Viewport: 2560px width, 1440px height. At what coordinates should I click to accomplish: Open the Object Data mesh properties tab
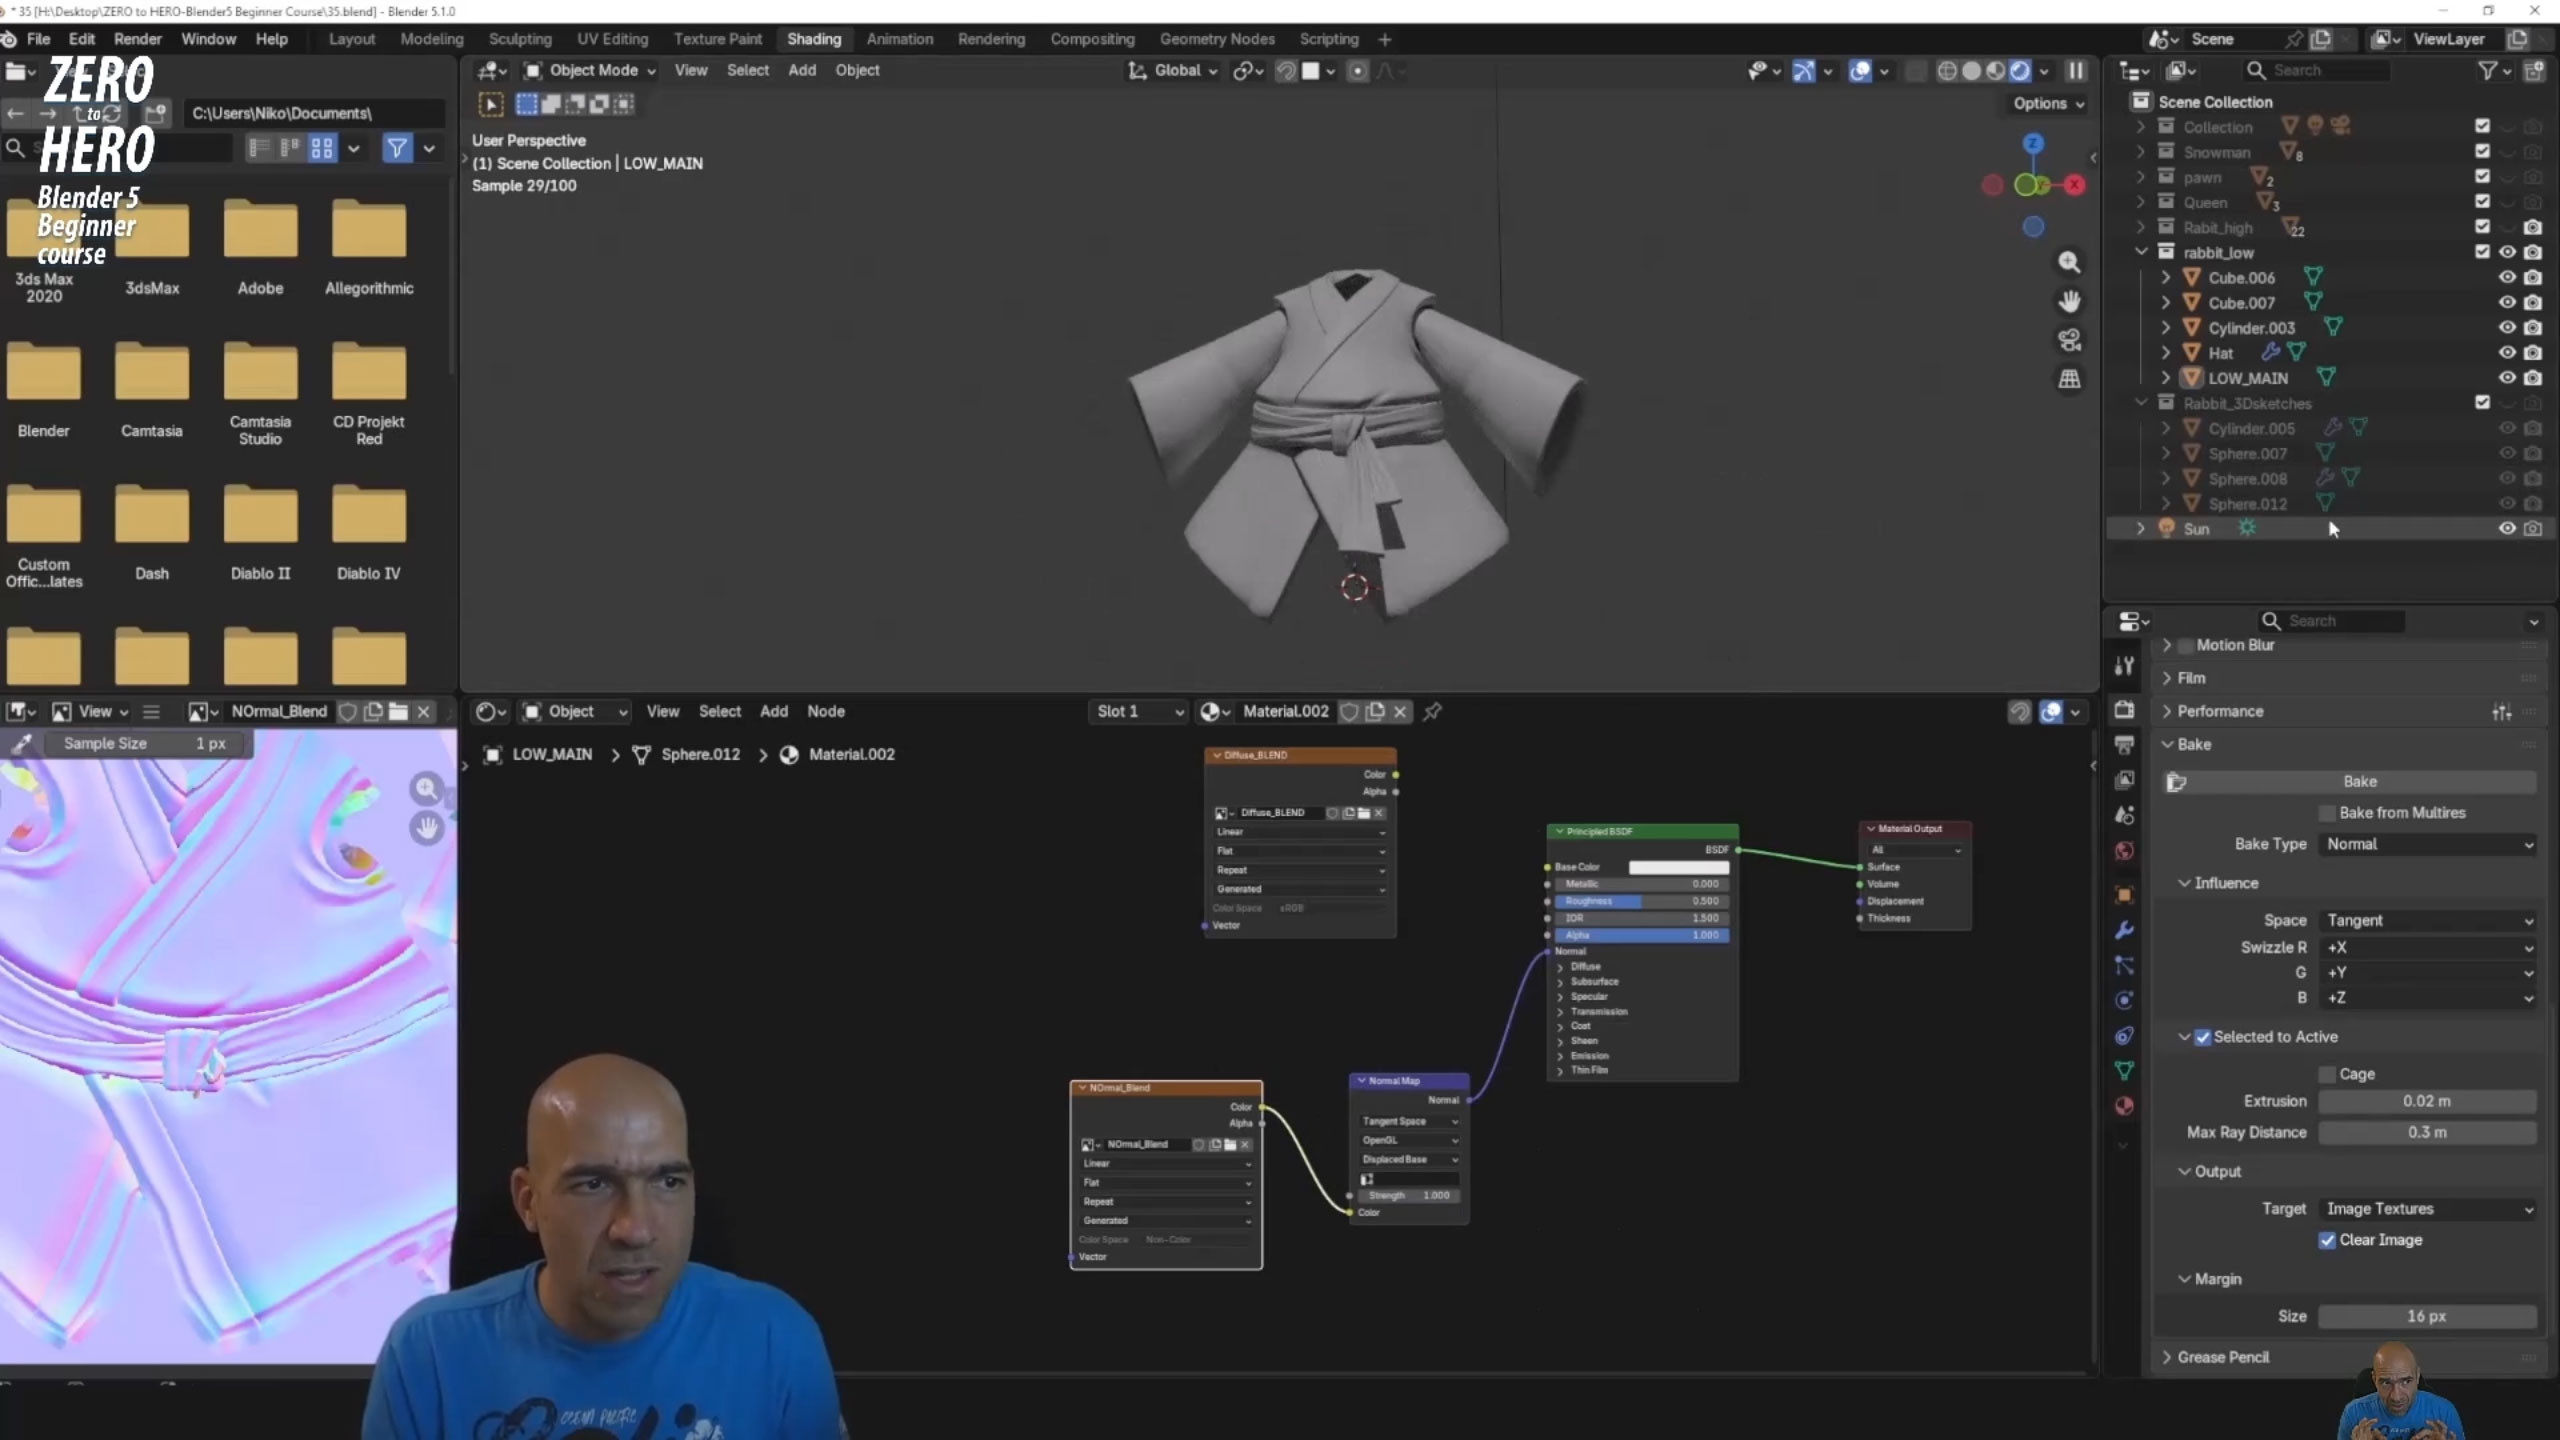pyautogui.click(x=2124, y=1070)
